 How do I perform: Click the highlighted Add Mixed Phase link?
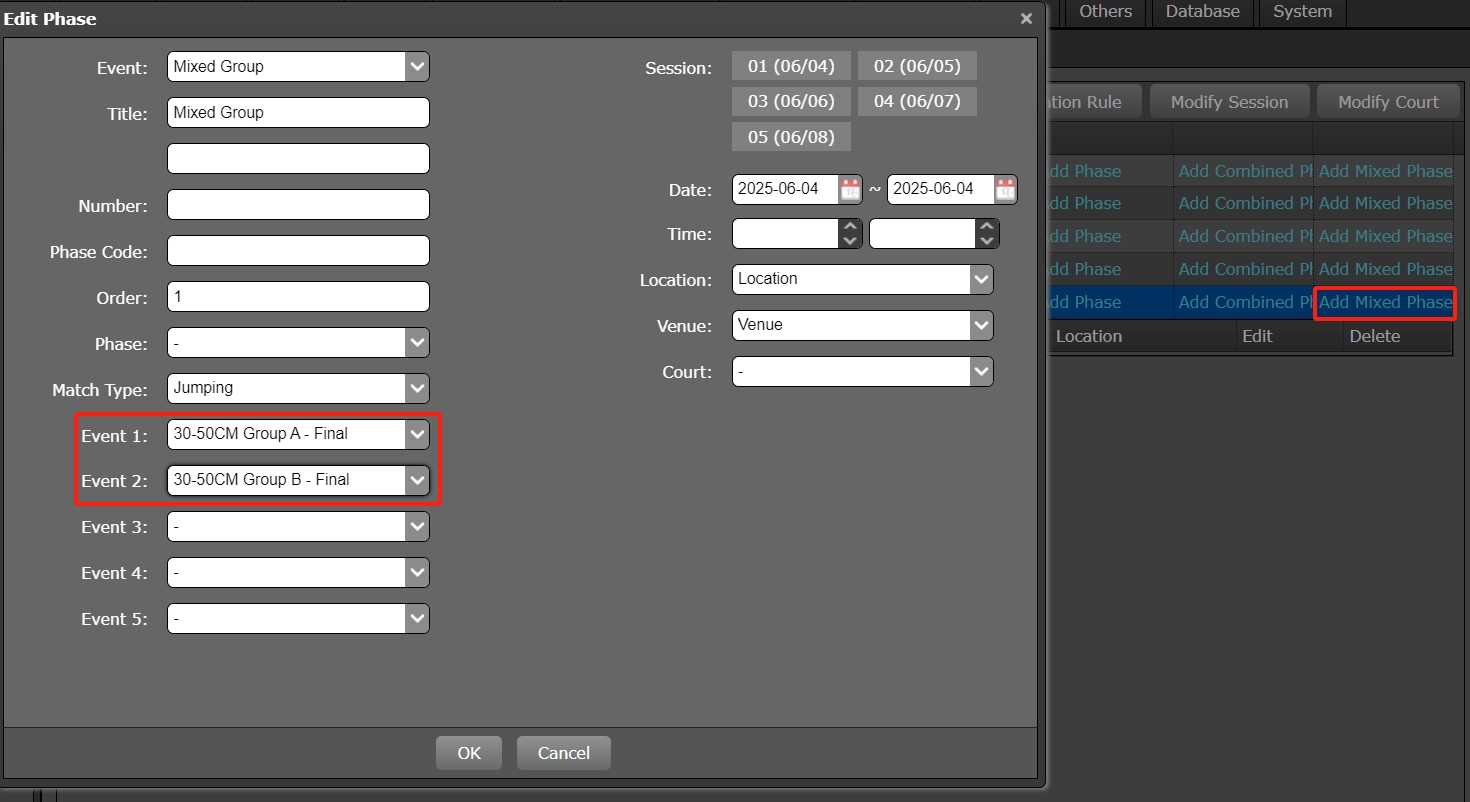click(x=1385, y=302)
